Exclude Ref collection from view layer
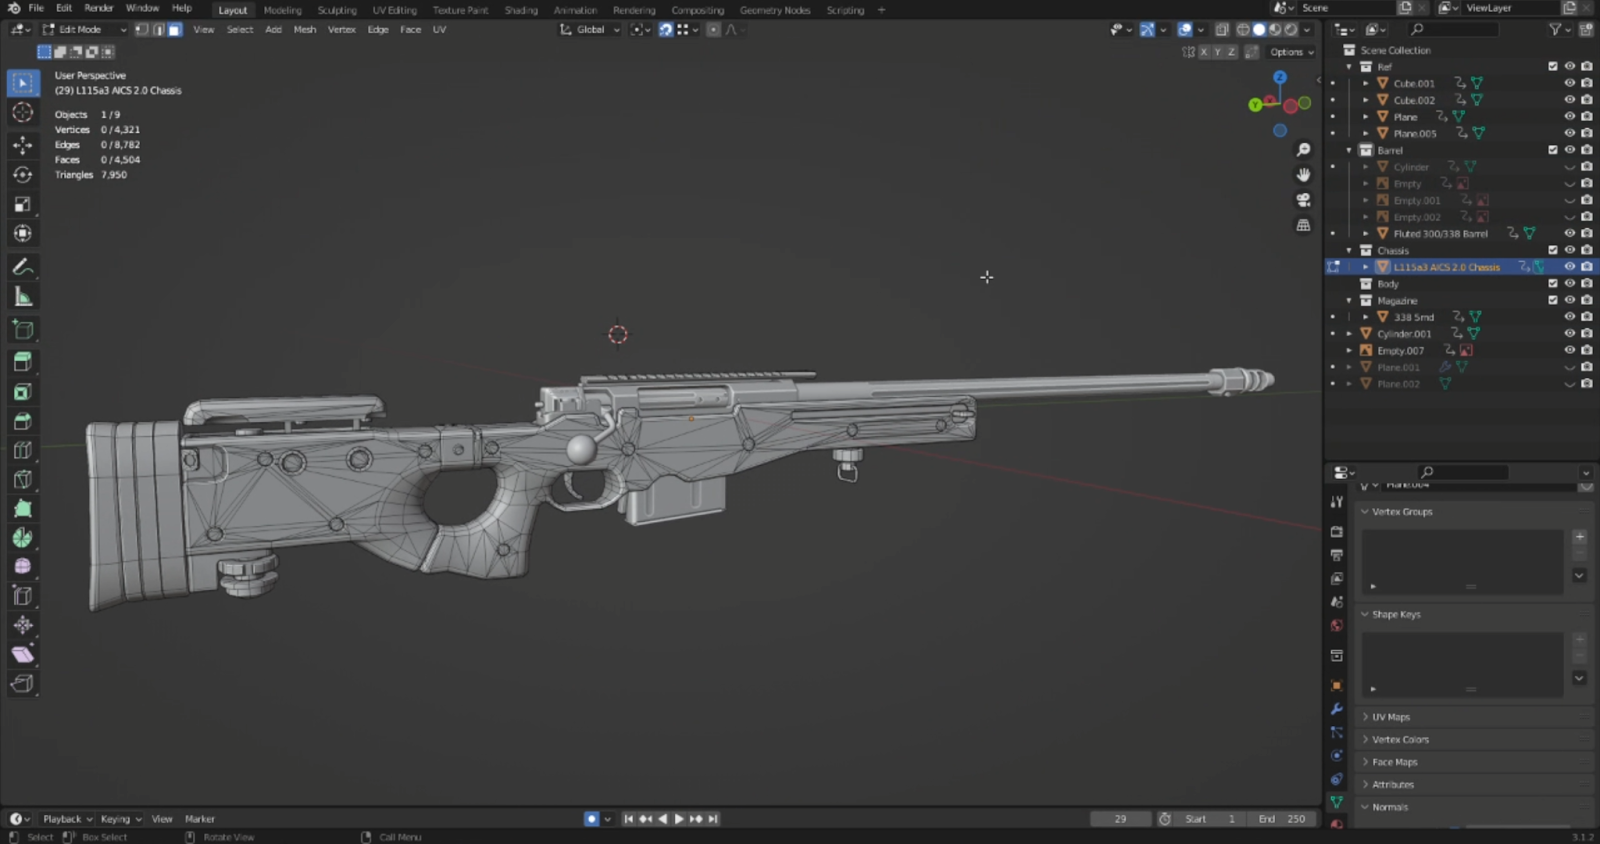 pyautogui.click(x=1553, y=67)
